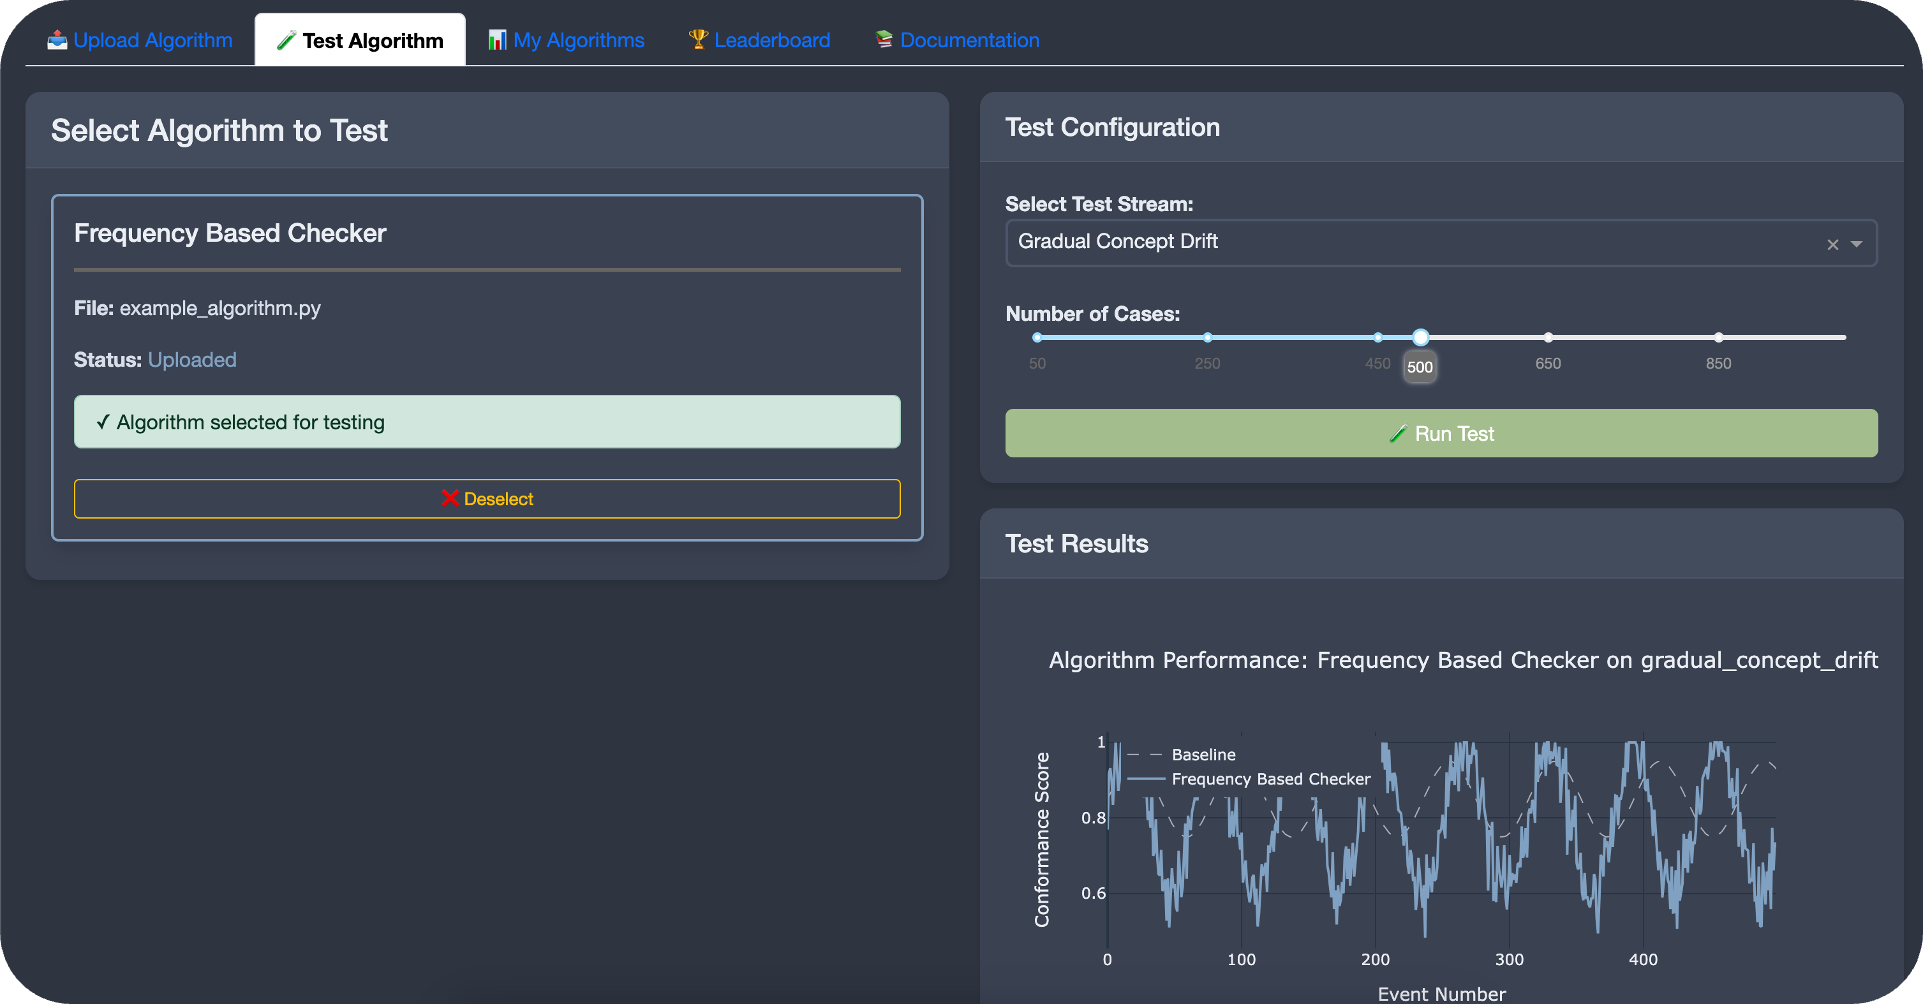1924x1004 pixels.
Task: Toggle the Baseline legend entry in chart
Action: click(1203, 755)
